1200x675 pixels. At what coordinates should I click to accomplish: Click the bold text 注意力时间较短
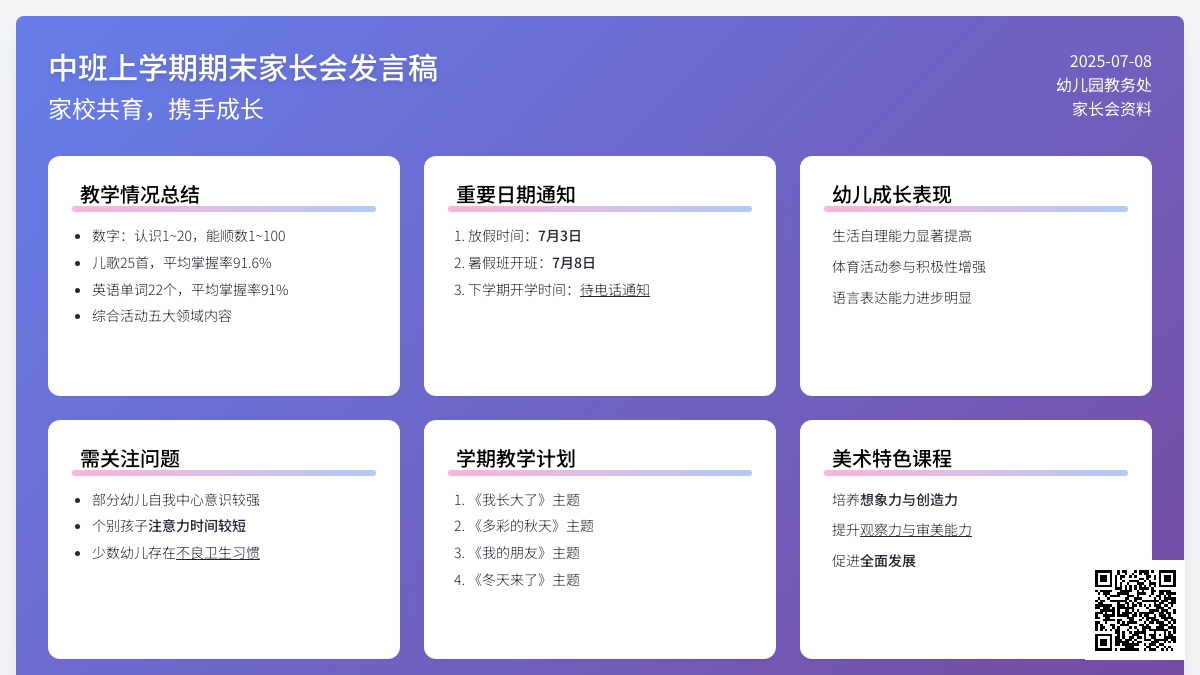pyautogui.click(x=197, y=526)
